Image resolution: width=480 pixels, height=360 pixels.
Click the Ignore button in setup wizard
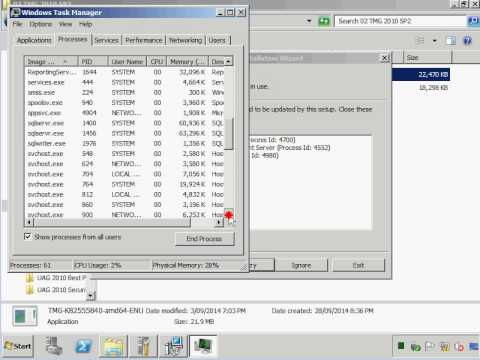point(302,265)
